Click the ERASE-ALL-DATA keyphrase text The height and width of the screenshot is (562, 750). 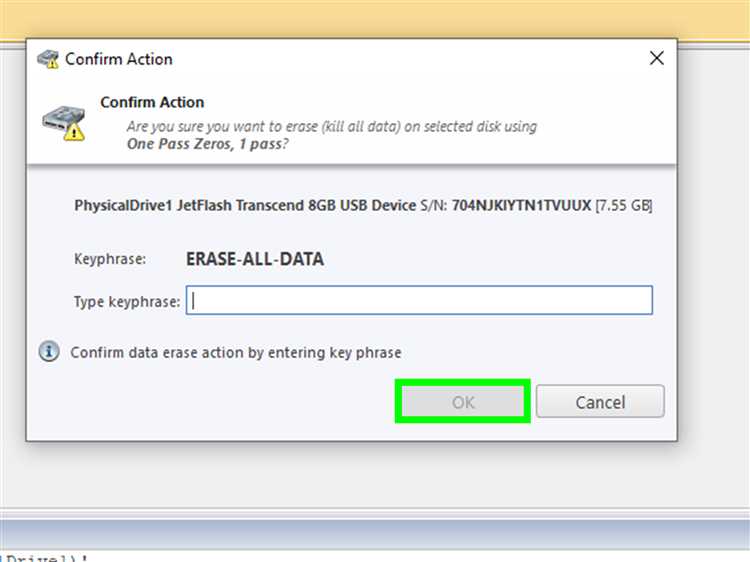click(x=255, y=259)
